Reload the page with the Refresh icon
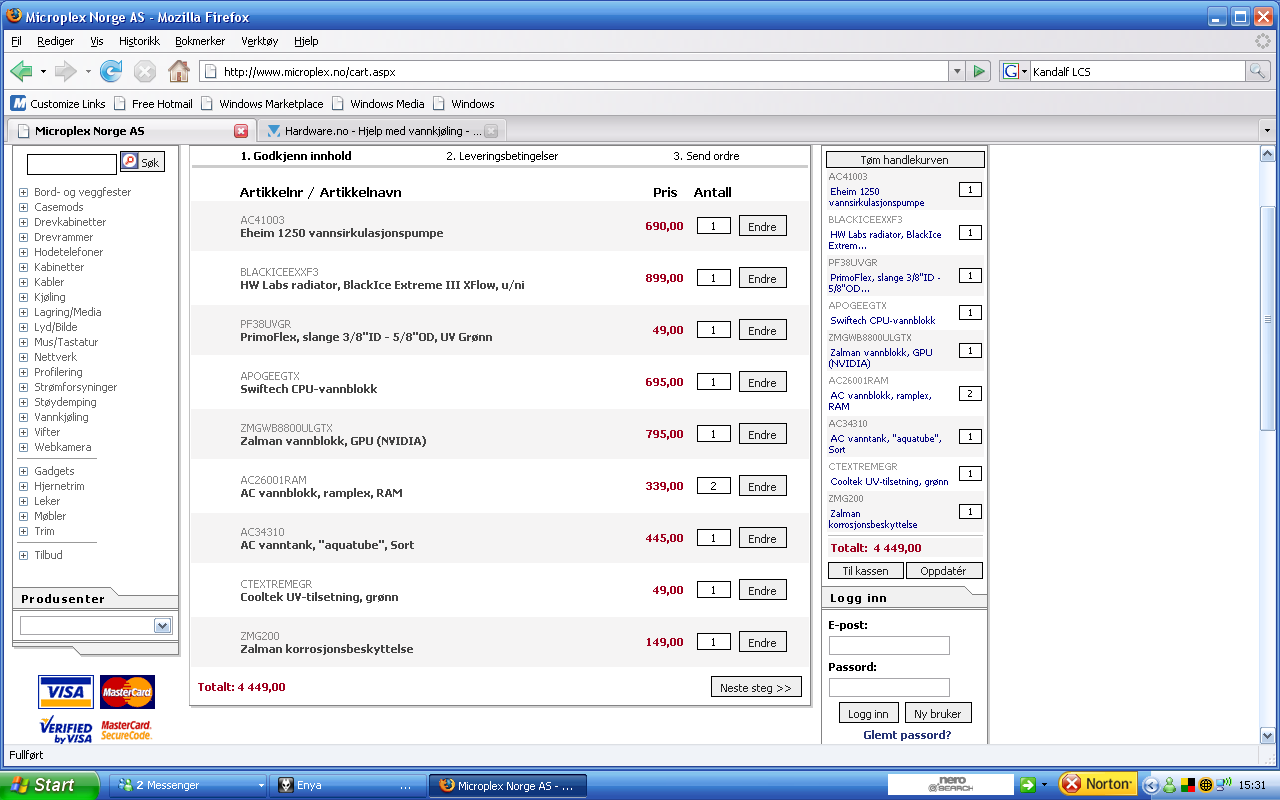 pyautogui.click(x=111, y=71)
